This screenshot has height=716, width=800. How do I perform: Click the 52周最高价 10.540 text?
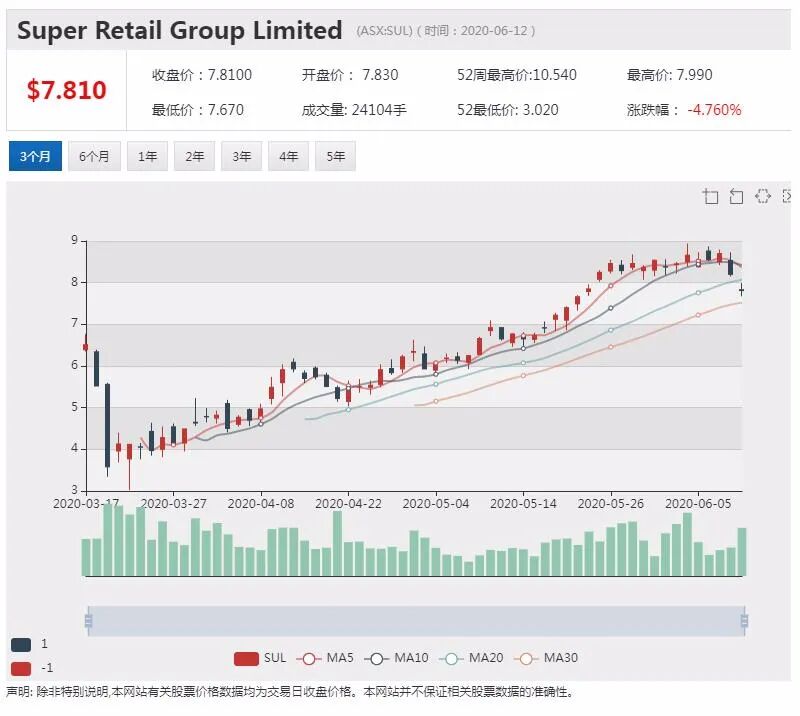(x=517, y=75)
